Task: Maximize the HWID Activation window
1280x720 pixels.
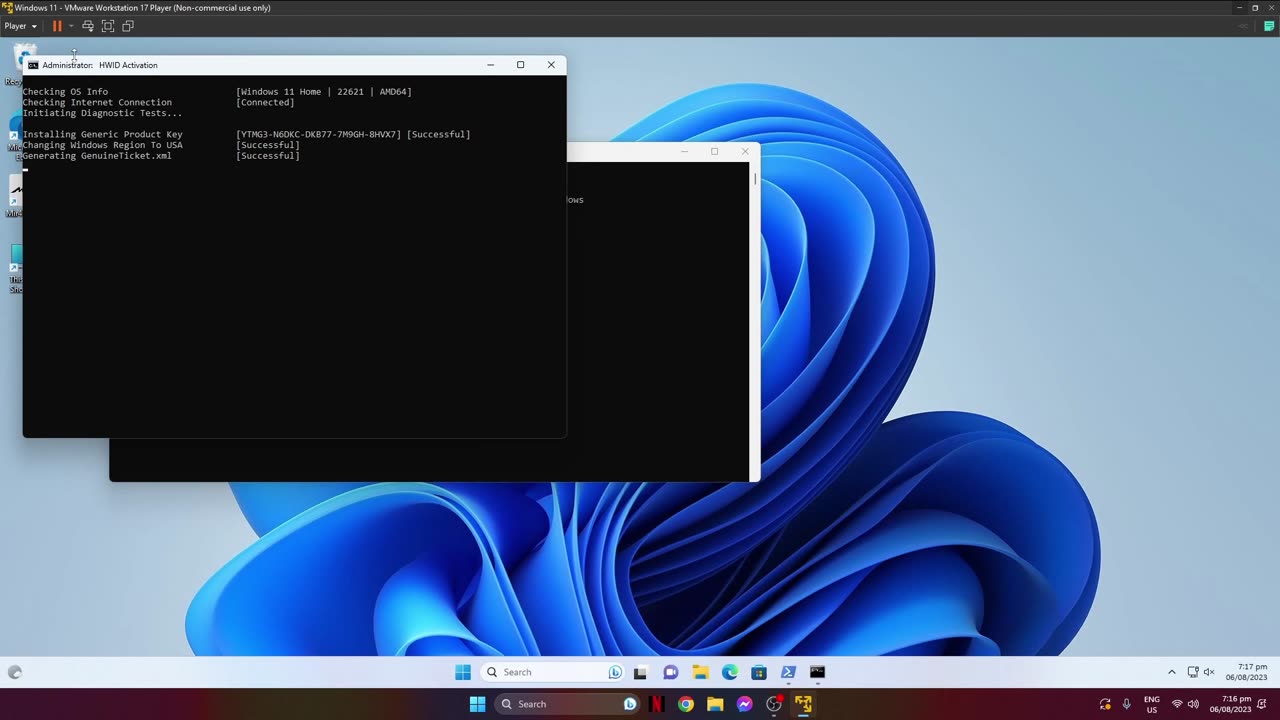Action: 520,65
